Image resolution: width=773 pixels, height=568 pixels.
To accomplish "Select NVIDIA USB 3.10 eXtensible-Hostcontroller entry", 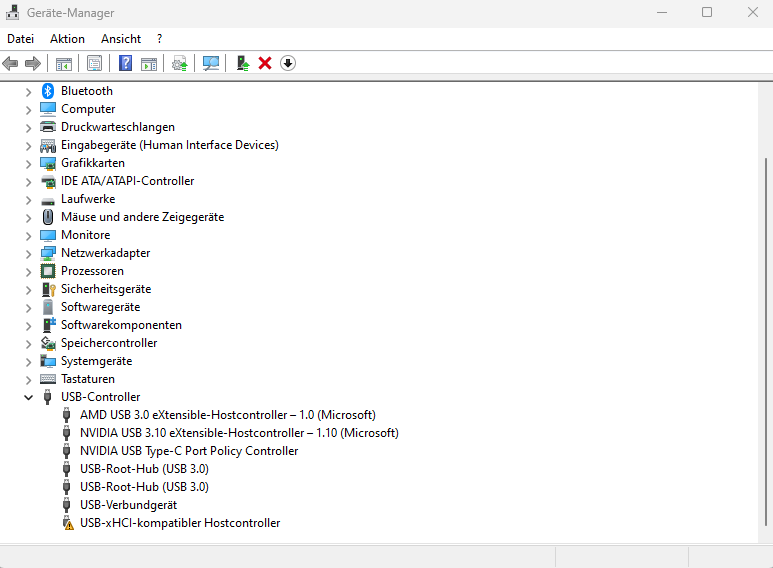I will (x=239, y=433).
